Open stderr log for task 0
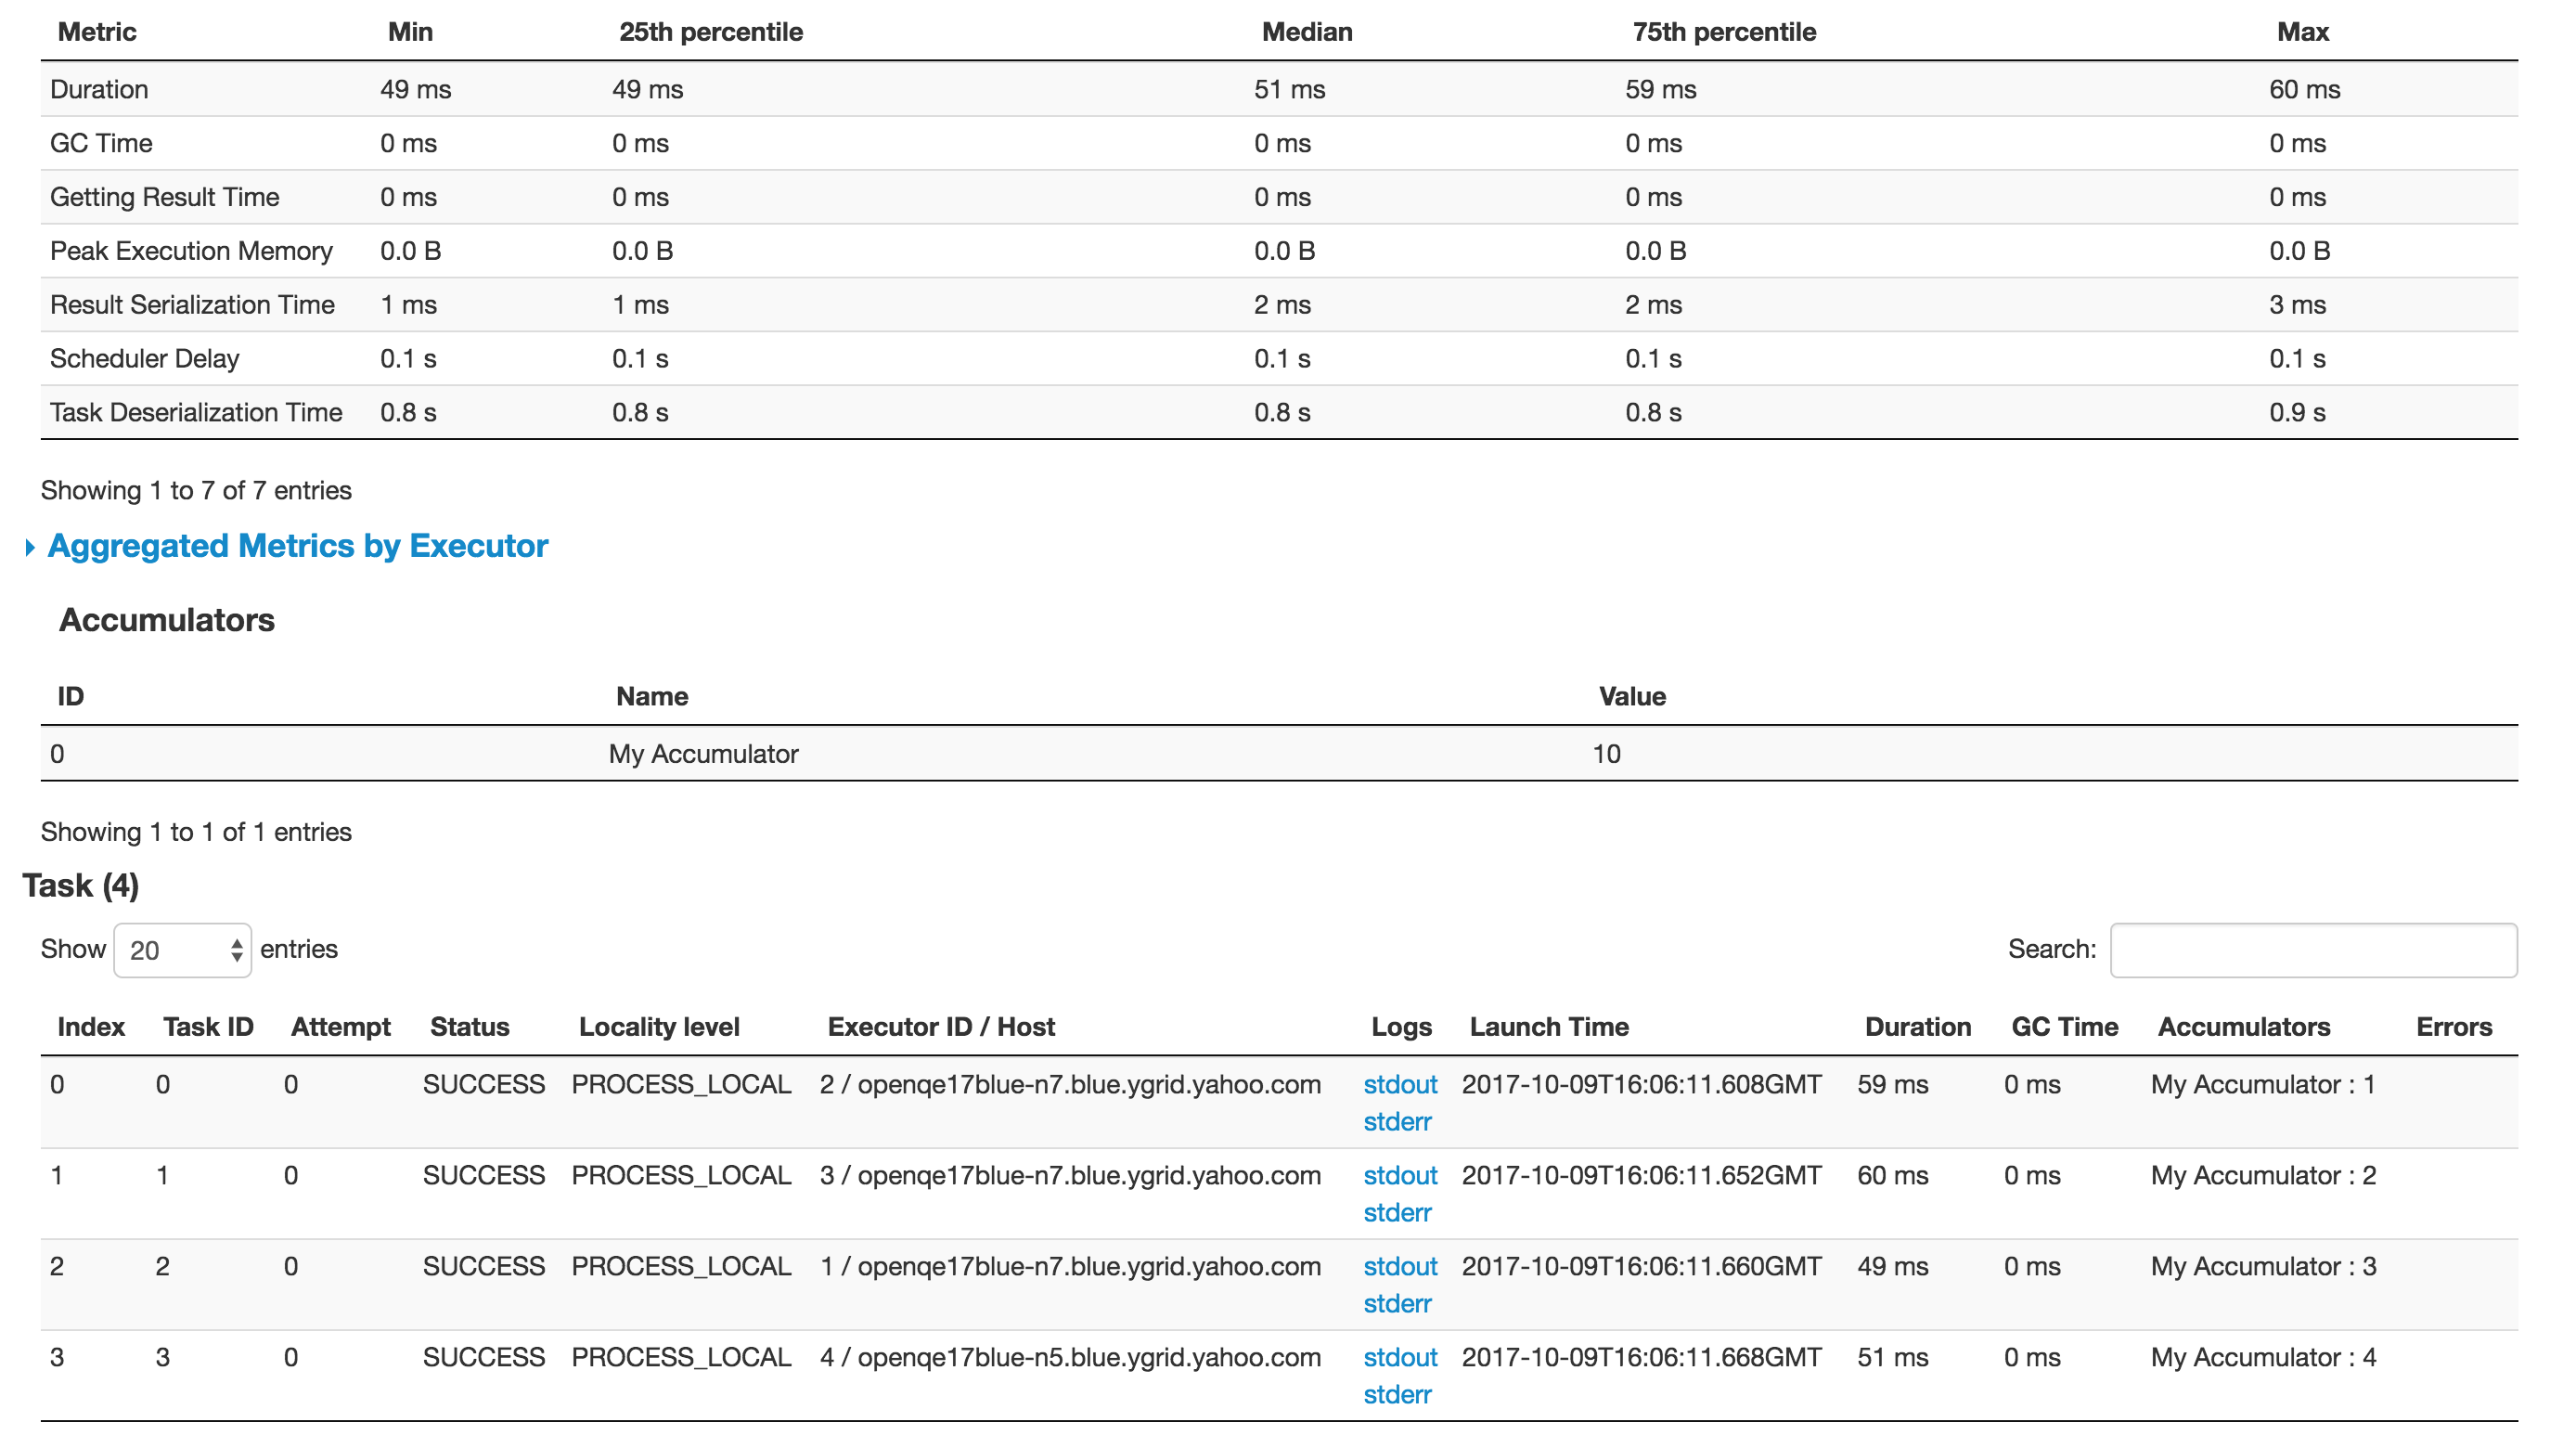The image size is (2576, 1448). [1396, 1122]
